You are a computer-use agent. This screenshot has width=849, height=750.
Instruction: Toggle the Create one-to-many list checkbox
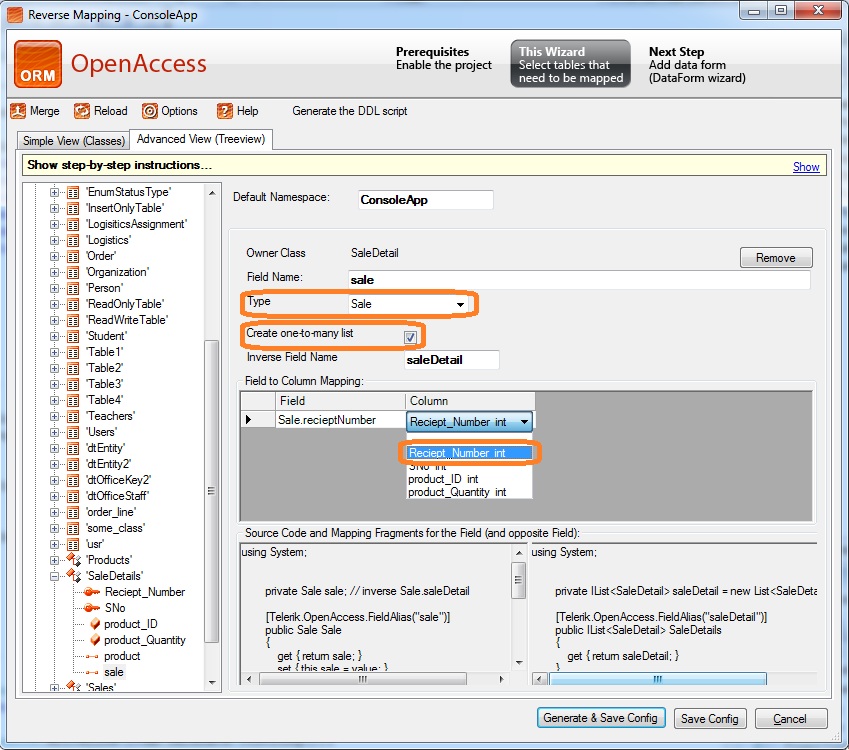click(410, 337)
